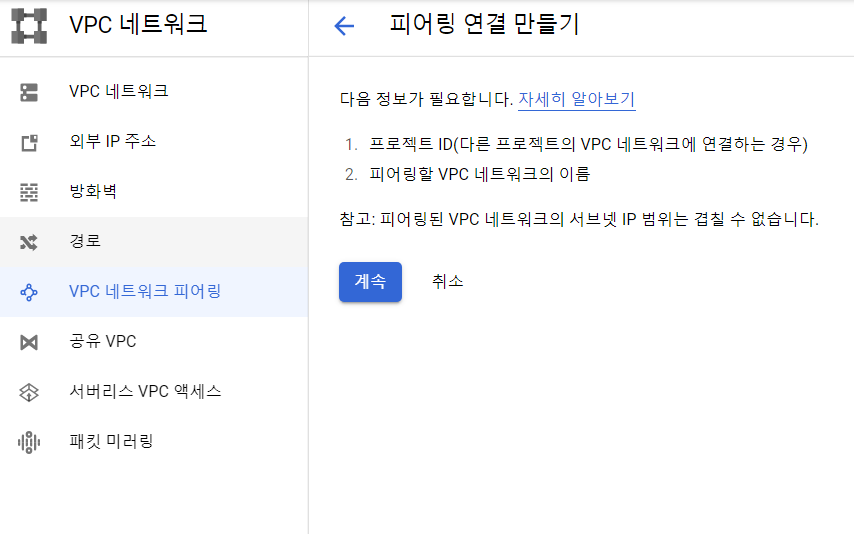Click the VPC 네트워크 sidebar icon
The width and height of the screenshot is (854, 534).
coord(29,92)
